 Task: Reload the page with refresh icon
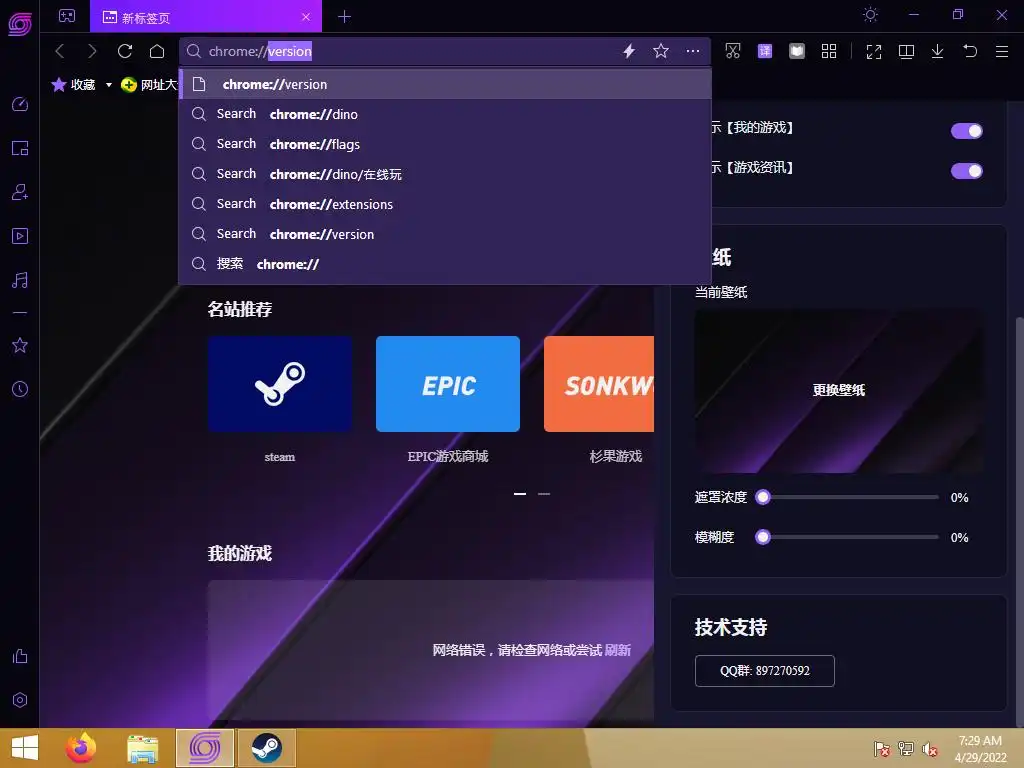pyautogui.click(x=125, y=51)
